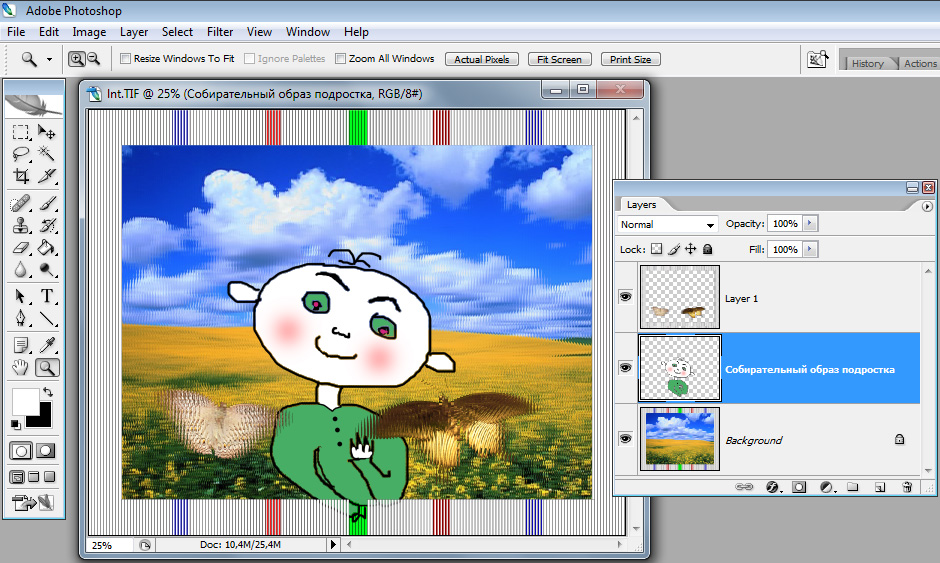The width and height of the screenshot is (940, 563).
Task: Select the Lasso tool
Action: (x=20, y=154)
